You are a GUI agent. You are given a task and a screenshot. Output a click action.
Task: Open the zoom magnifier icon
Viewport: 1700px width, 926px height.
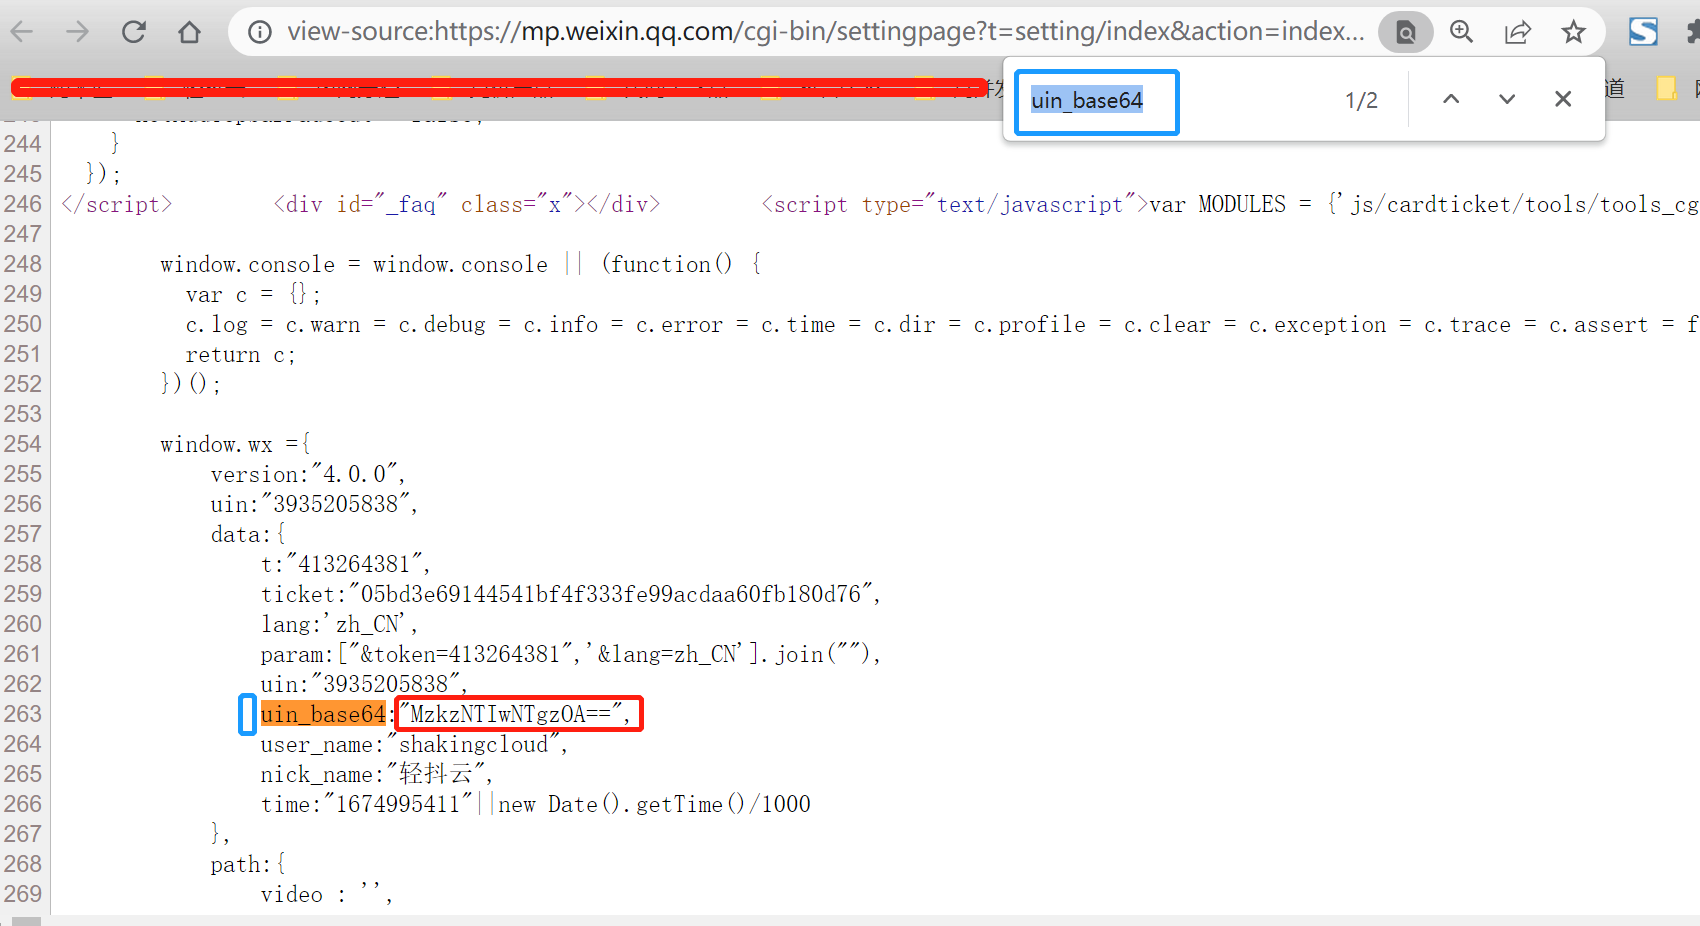click(1461, 32)
